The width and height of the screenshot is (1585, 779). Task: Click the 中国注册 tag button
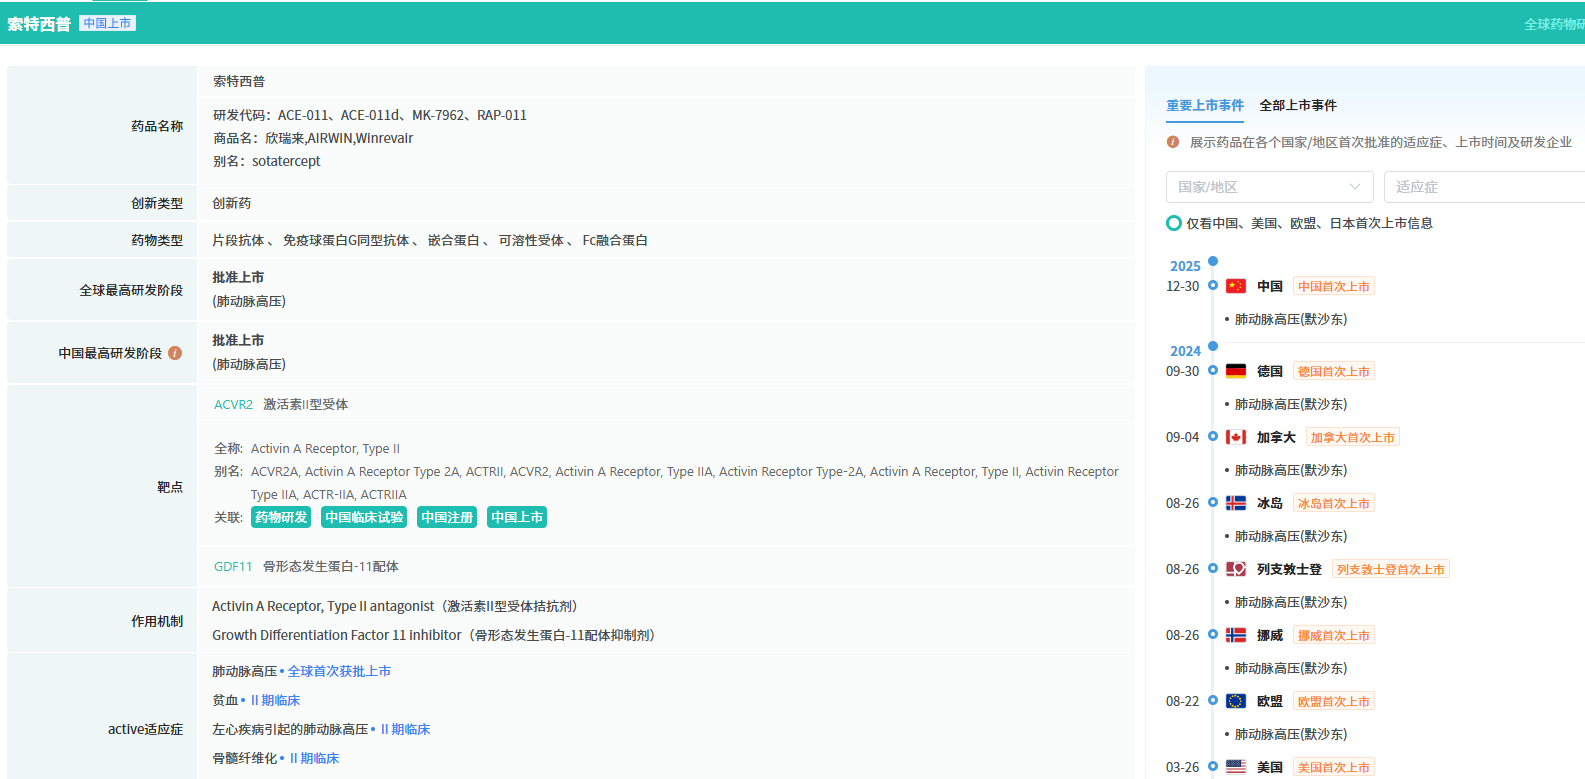point(447,517)
